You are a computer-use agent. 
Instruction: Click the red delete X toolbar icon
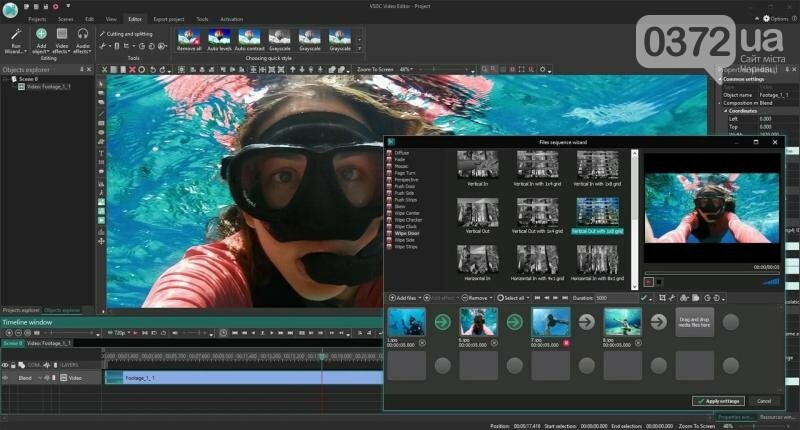coord(132,69)
